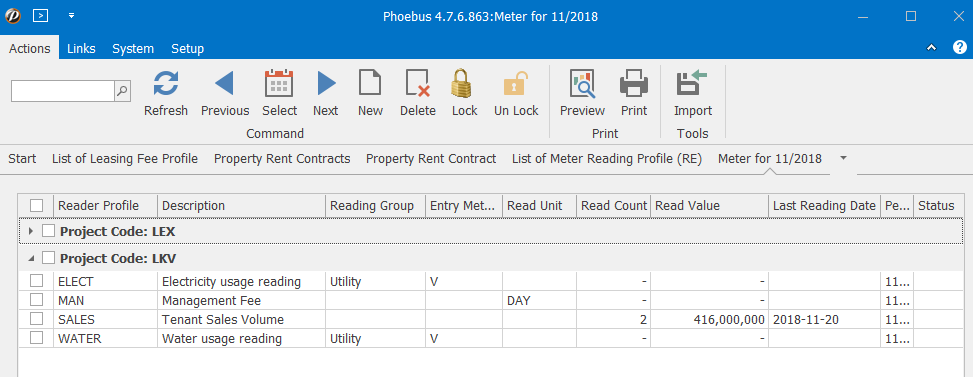This screenshot has height=377, width=973.
Task: Click the Project Code: LKV group label
Action: click(x=119, y=258)
